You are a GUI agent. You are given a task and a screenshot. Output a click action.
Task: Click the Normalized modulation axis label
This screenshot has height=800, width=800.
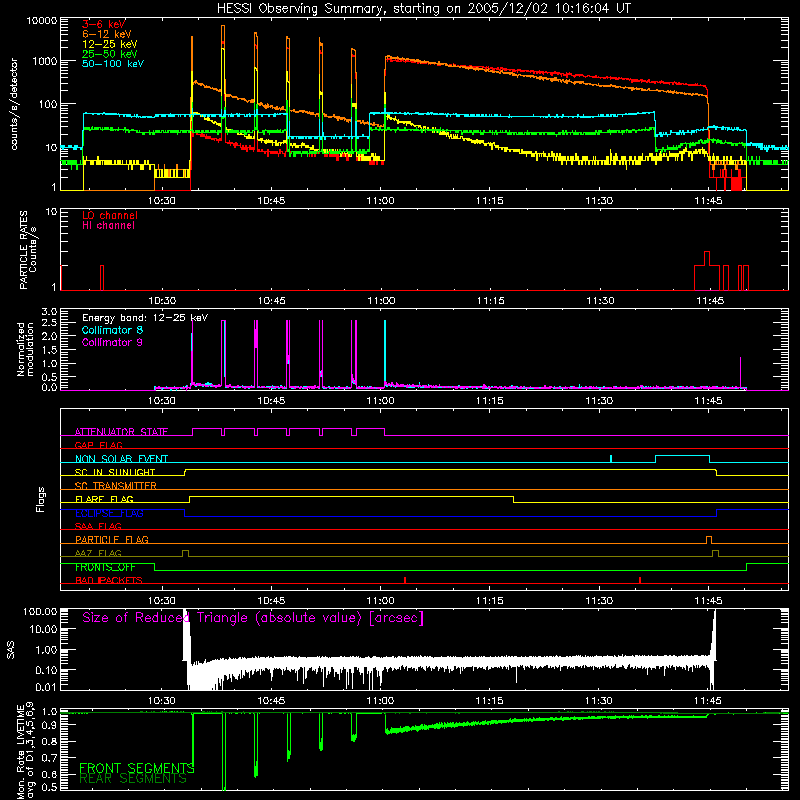[x=26, y=349]
